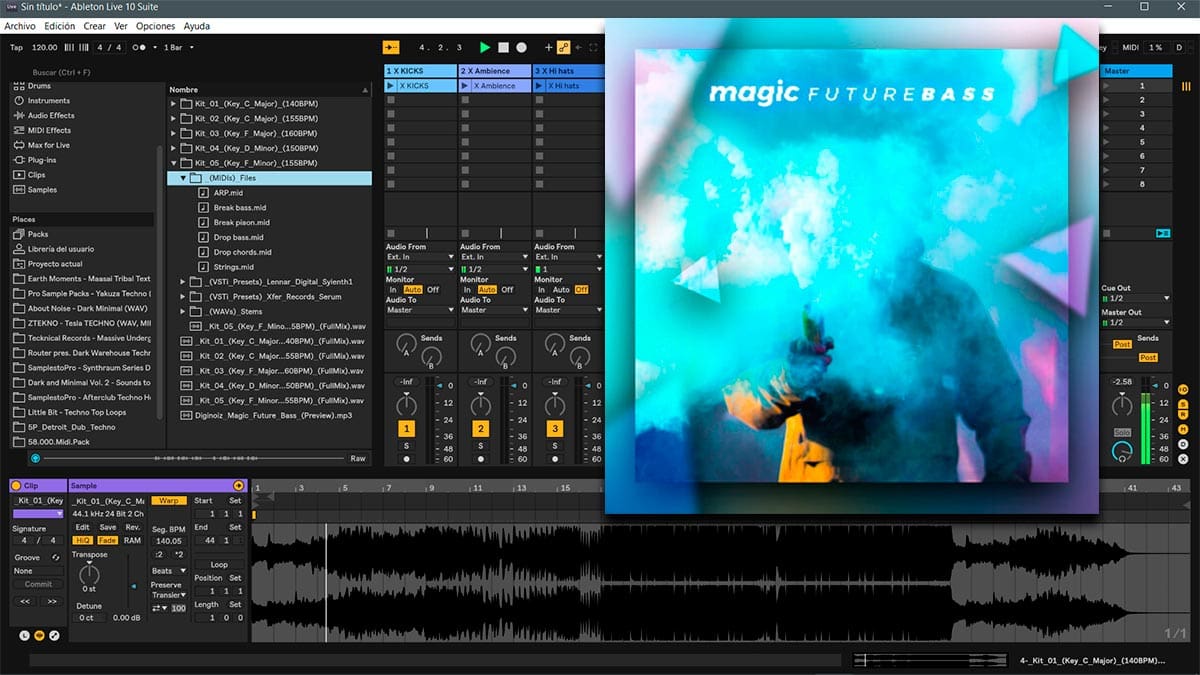Click track 1 Send A knob
The image size is (1200, 675).
pos(406,345)
